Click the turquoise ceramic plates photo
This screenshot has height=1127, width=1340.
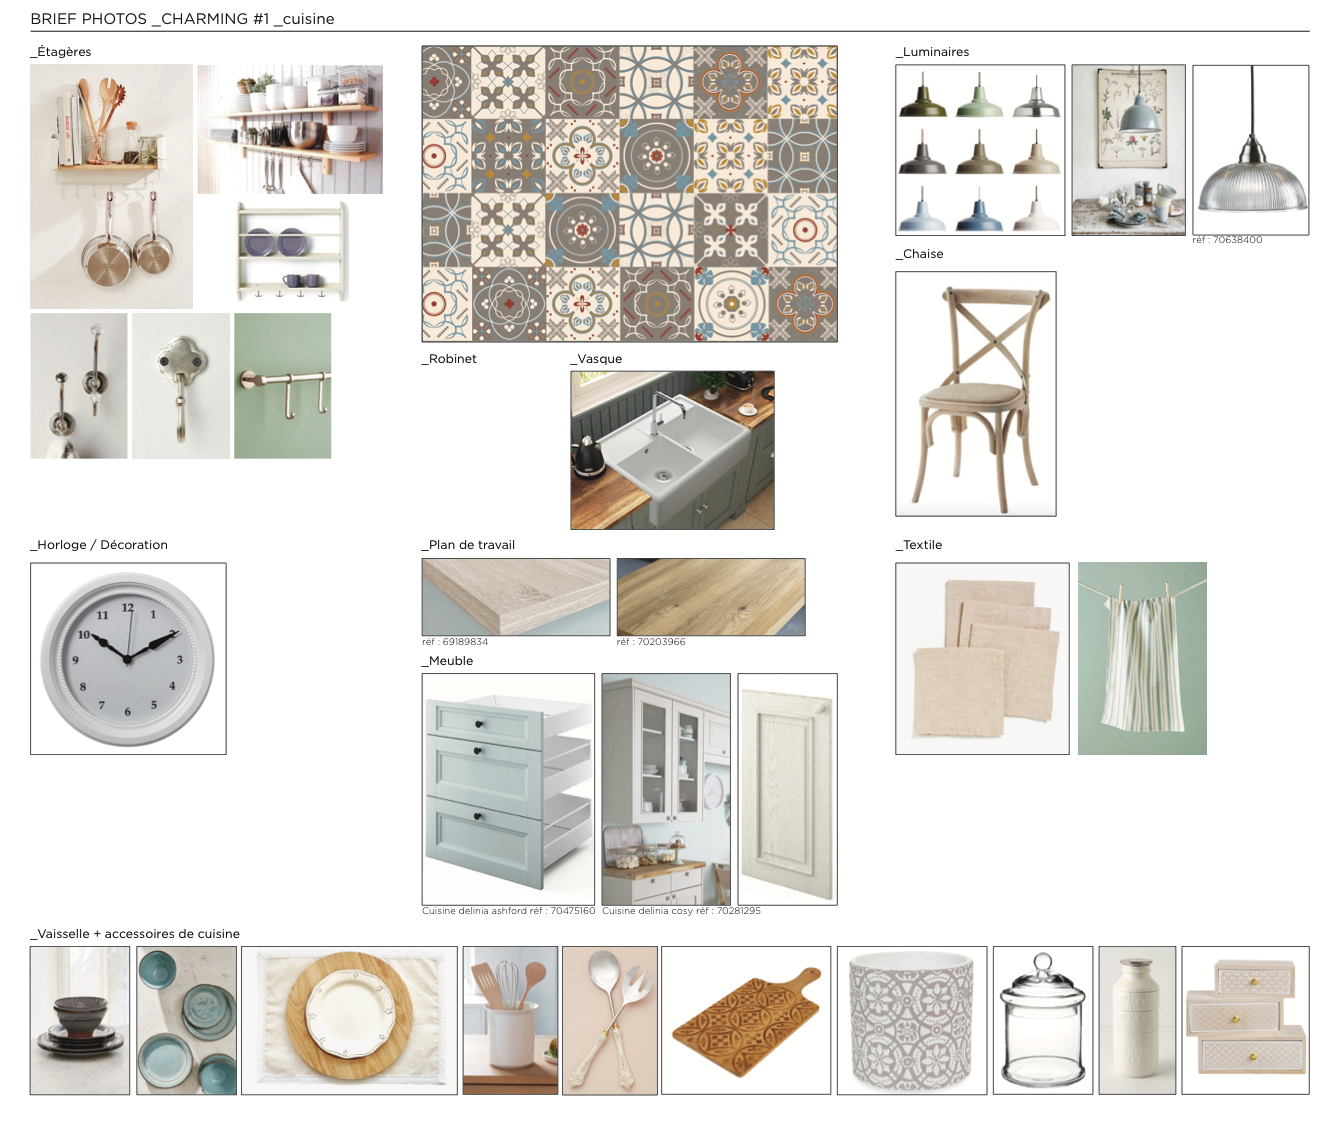[187, 1020]
